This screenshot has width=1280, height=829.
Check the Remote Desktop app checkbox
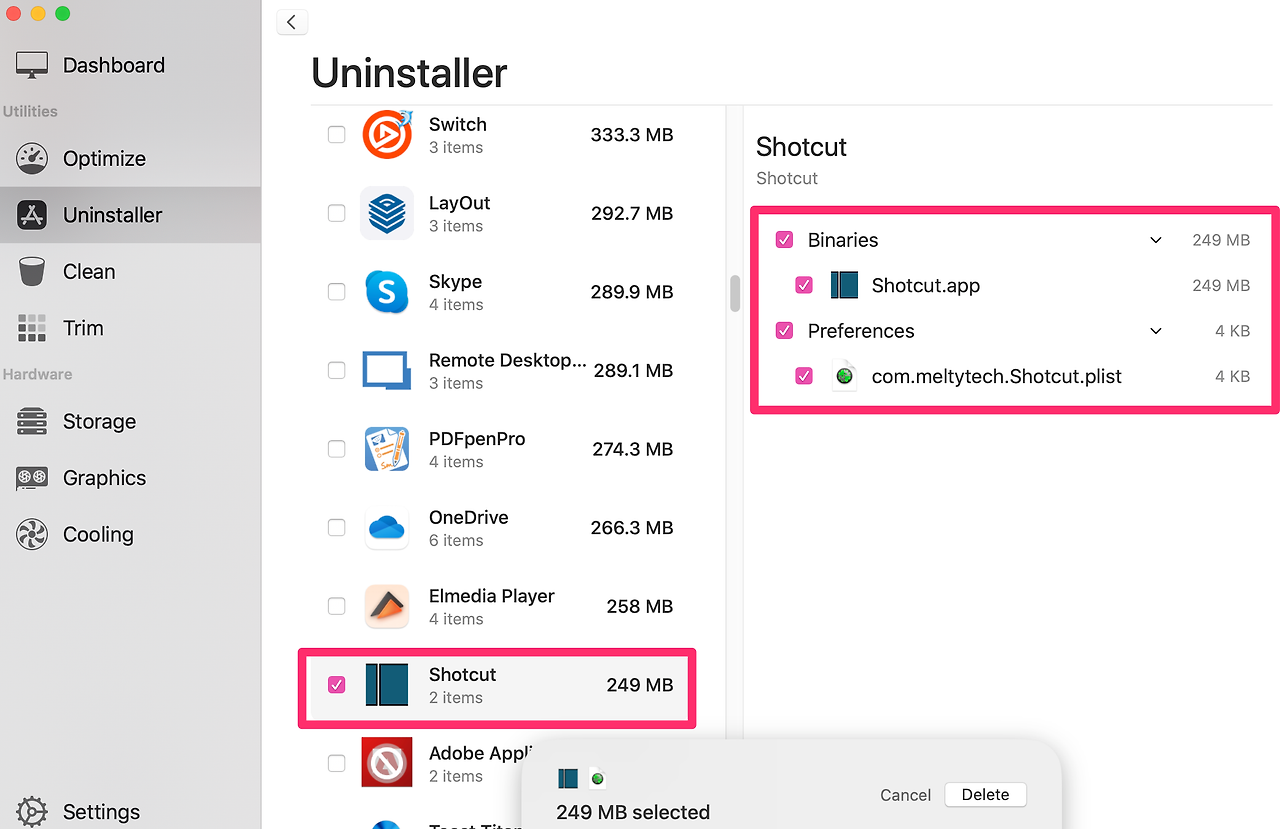point(337,370)
